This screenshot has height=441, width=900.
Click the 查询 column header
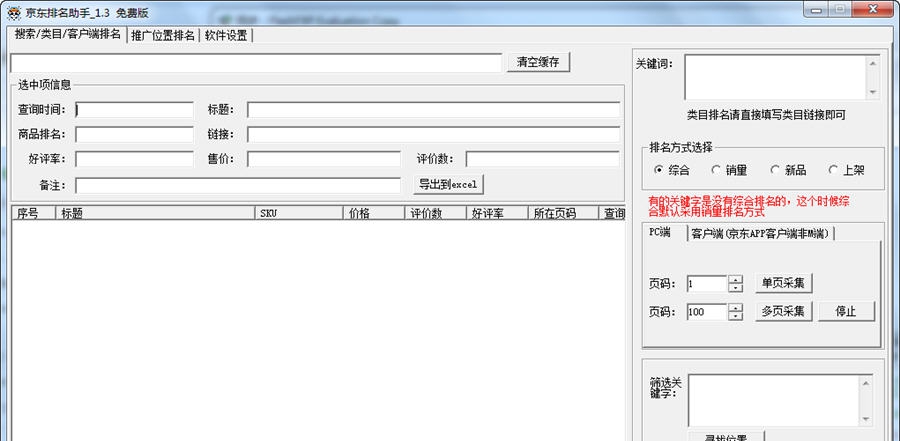[611, 213]
